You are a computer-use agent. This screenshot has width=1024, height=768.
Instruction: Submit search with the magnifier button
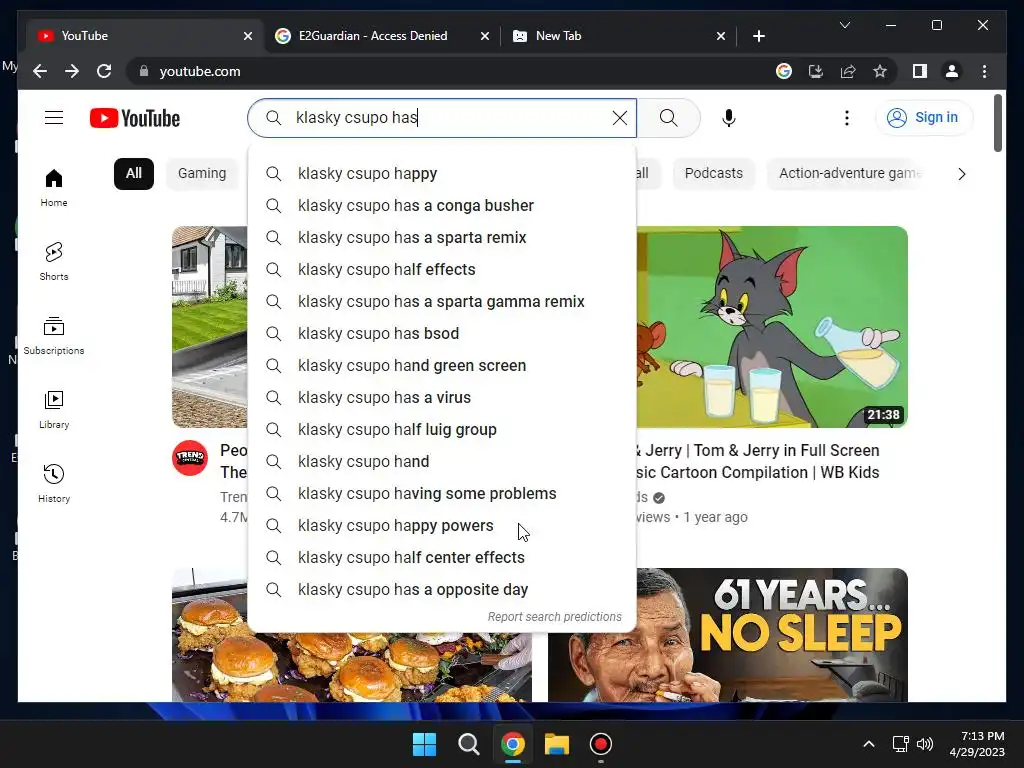pos(668,118)
